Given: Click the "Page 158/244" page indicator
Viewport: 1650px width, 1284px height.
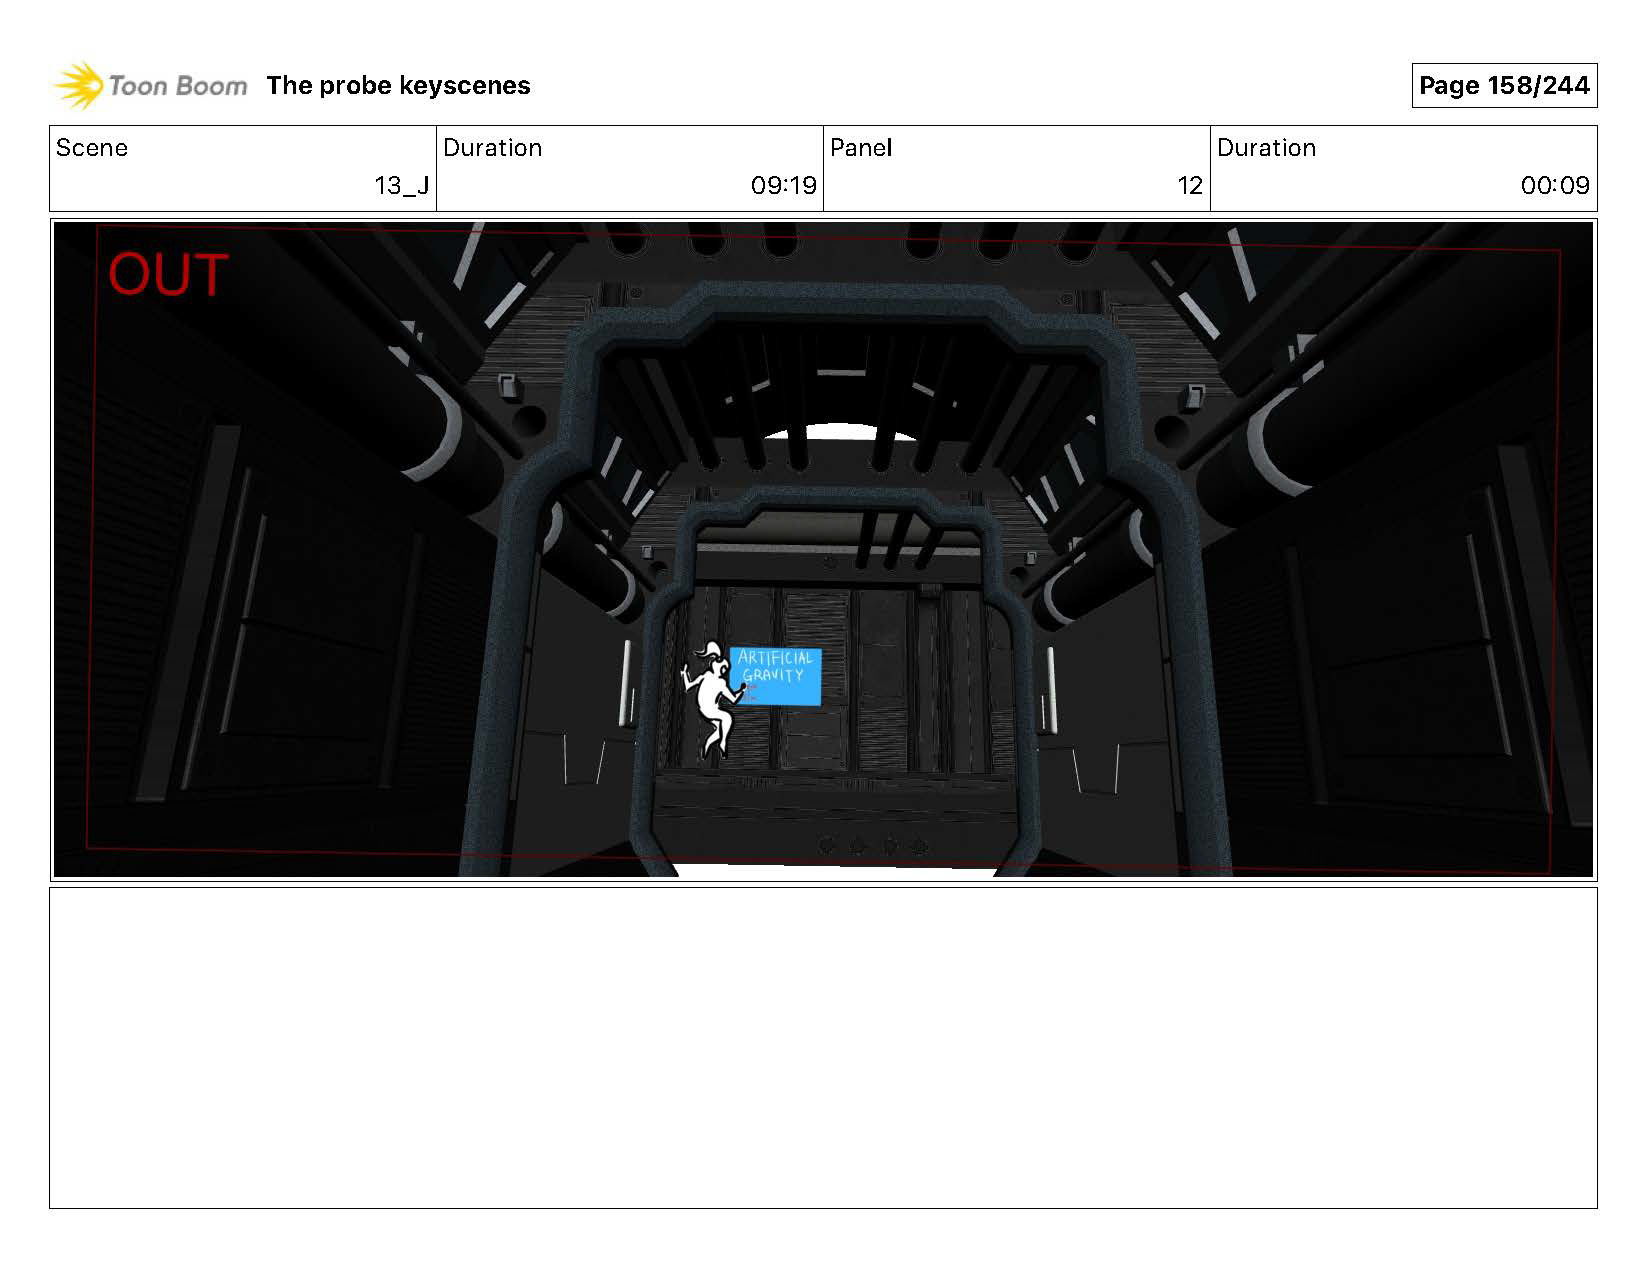Looking at the screenshot, I should [1504, 86].
